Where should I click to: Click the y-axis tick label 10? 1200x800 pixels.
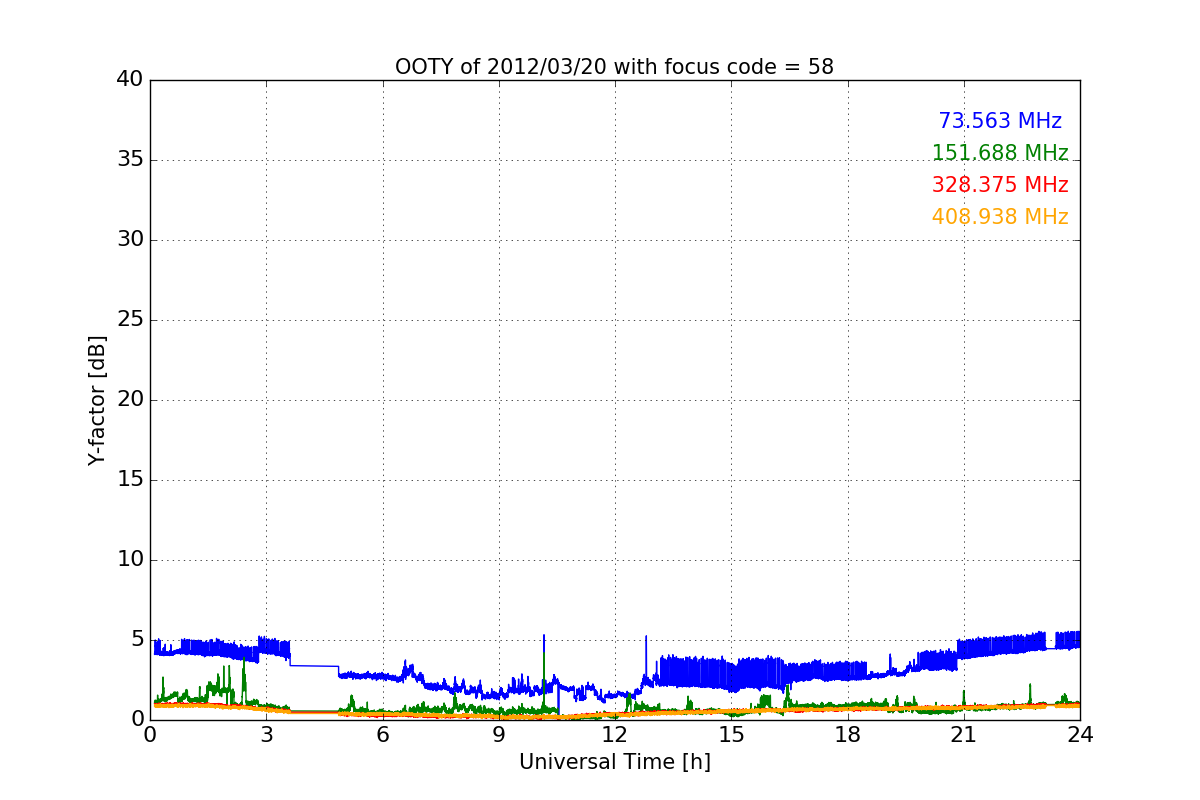click(130, 560)
